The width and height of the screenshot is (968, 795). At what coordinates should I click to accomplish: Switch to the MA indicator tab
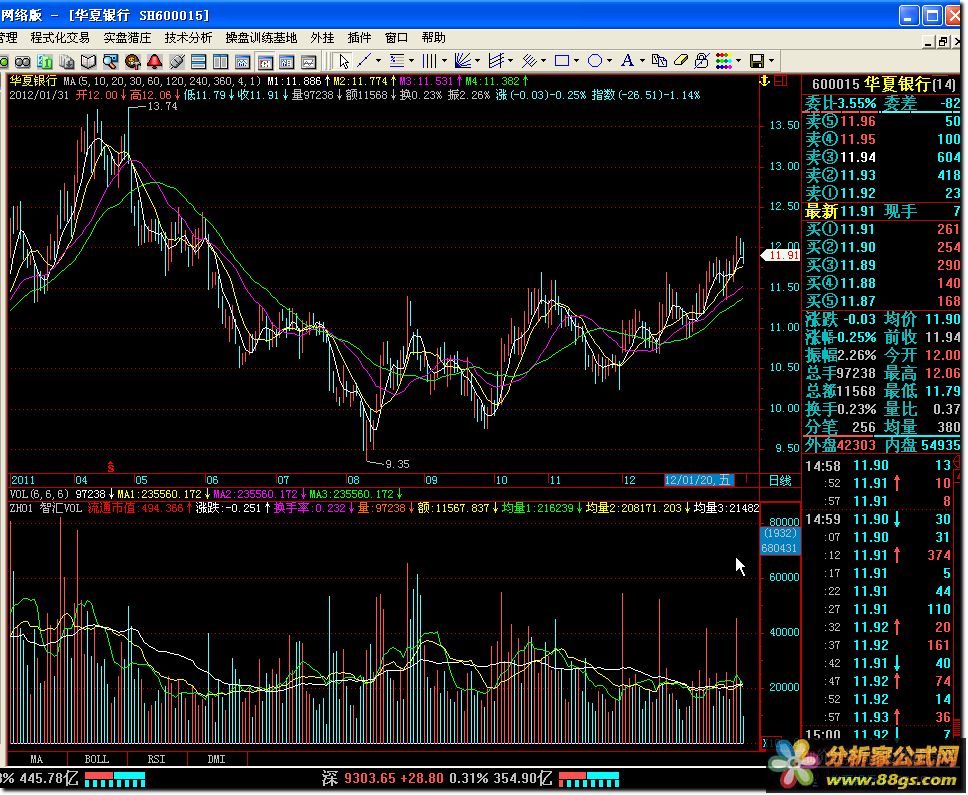36,759
